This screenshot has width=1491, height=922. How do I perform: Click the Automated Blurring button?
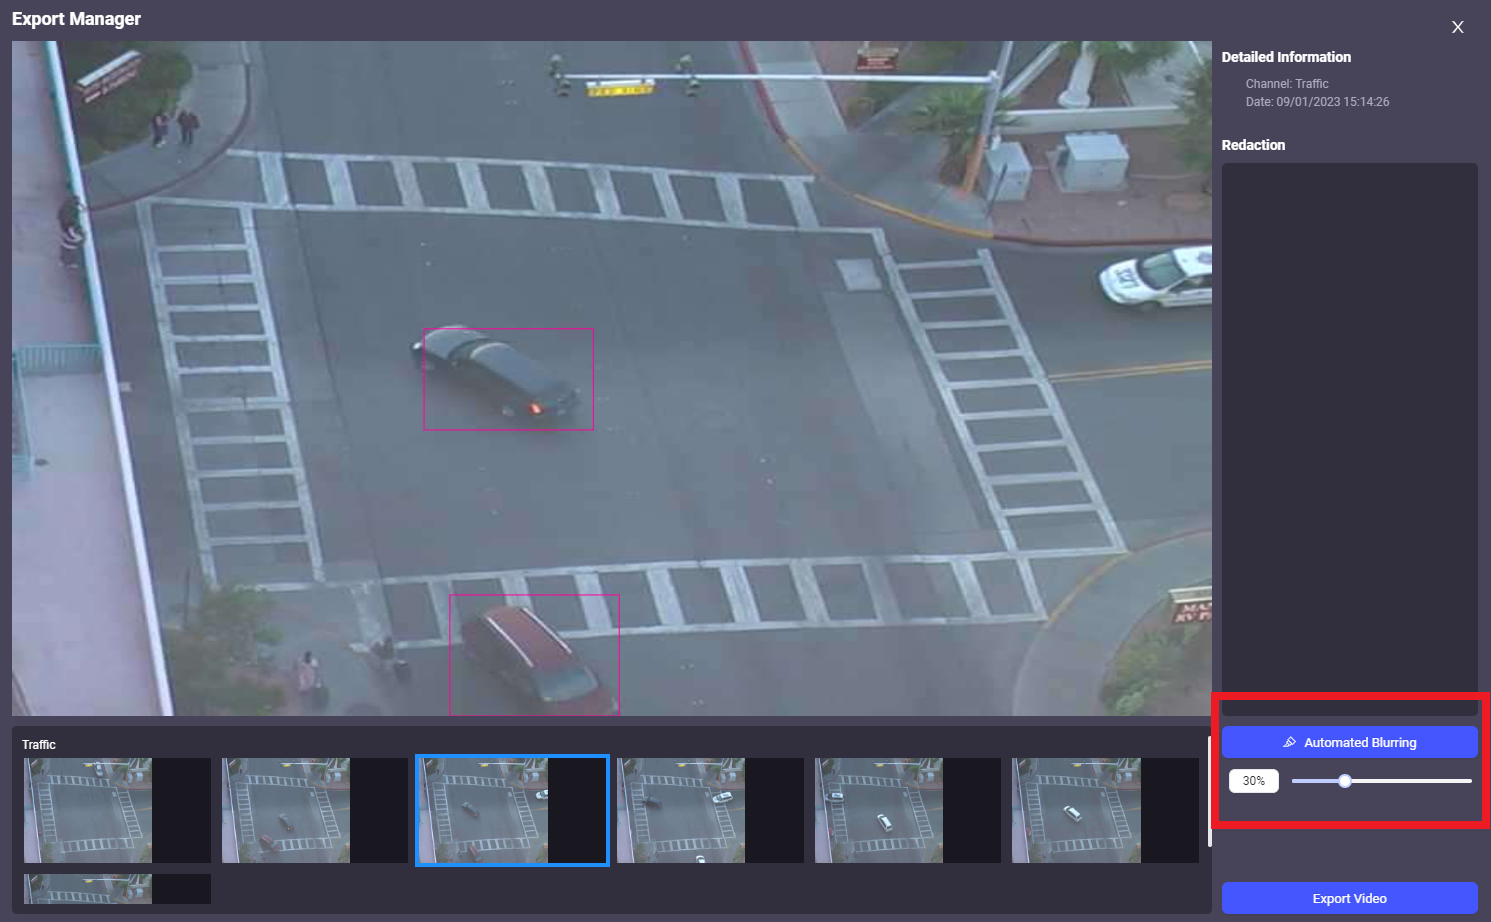pos(1349,742)
